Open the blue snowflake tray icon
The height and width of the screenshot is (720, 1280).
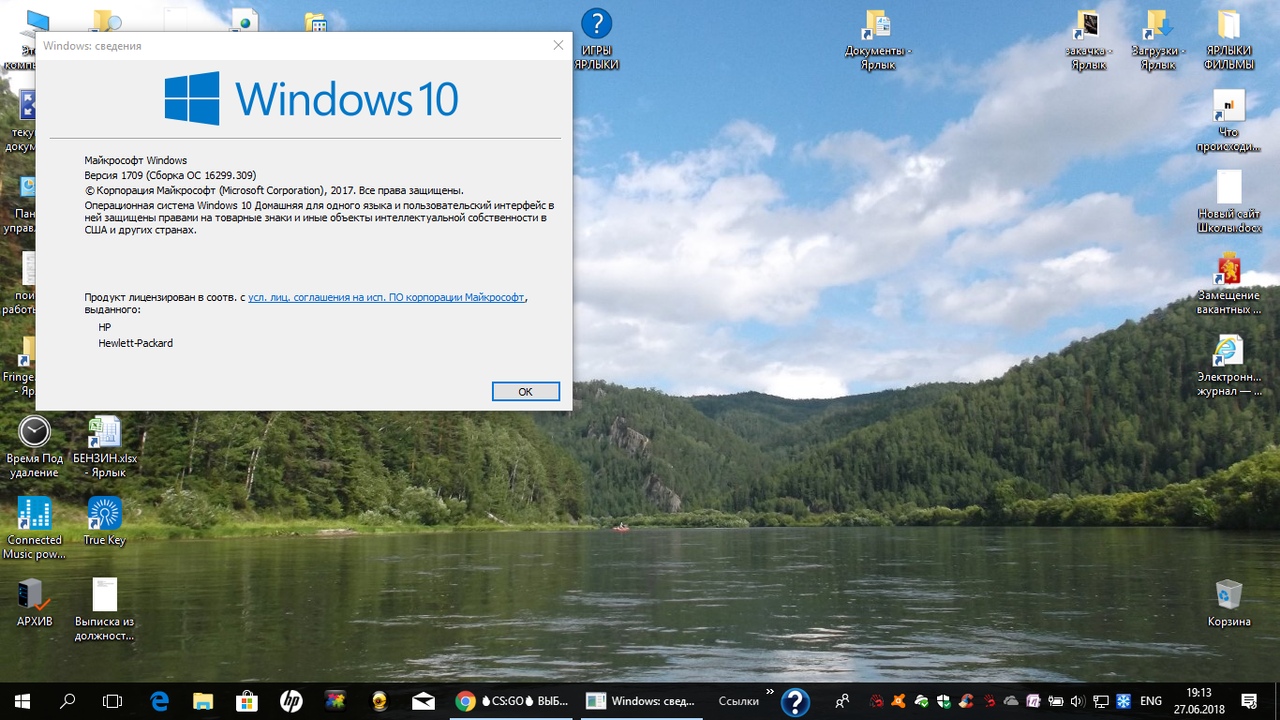[x=1123, y=701]
